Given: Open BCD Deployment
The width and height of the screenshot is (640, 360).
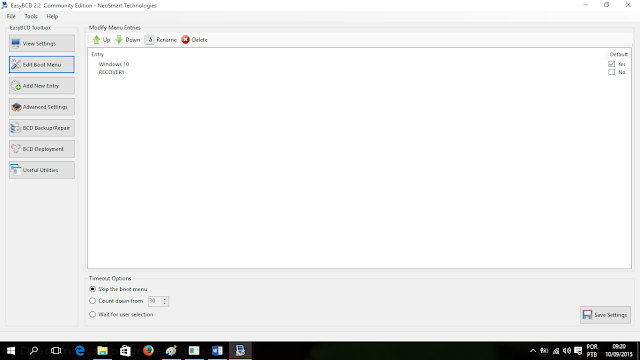Looking at the screenshot, I should tap(42, 149).
